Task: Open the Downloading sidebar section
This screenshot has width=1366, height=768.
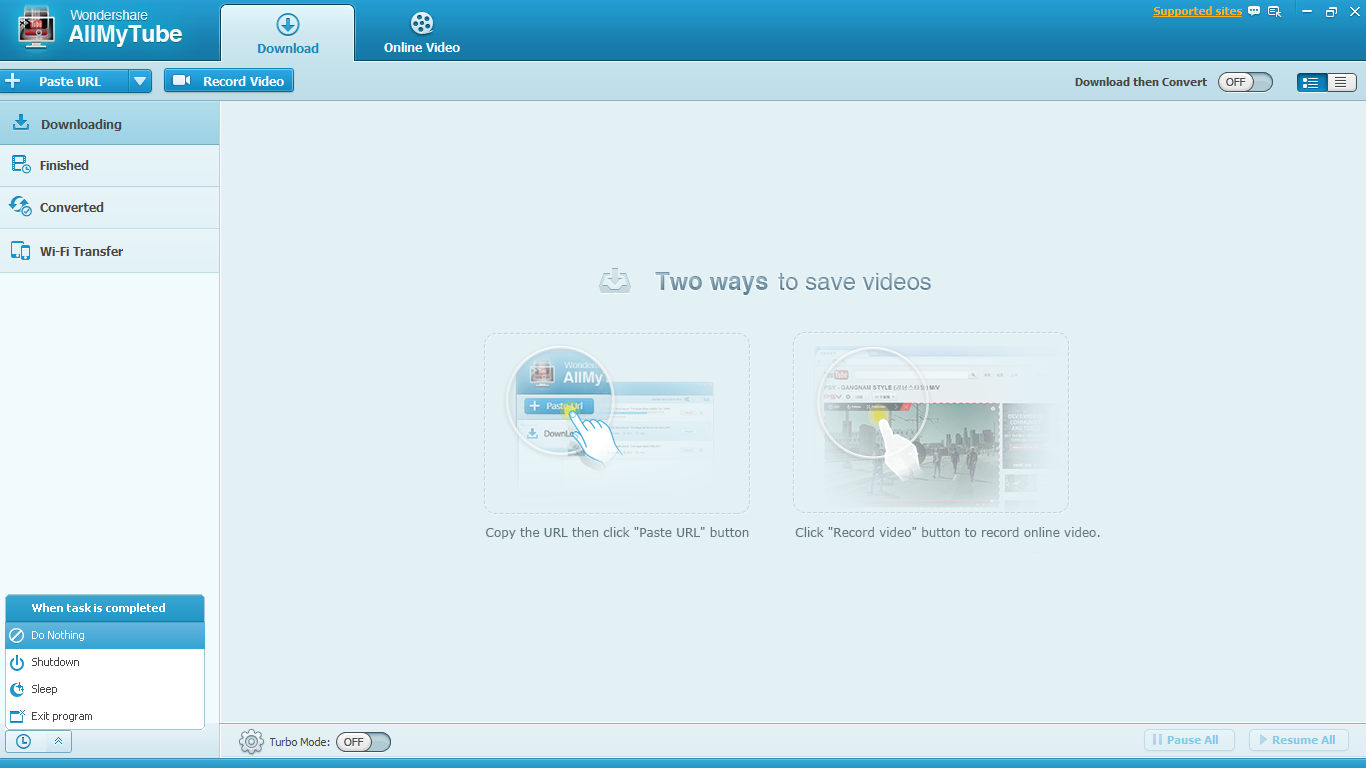Action: coord(109,124)
